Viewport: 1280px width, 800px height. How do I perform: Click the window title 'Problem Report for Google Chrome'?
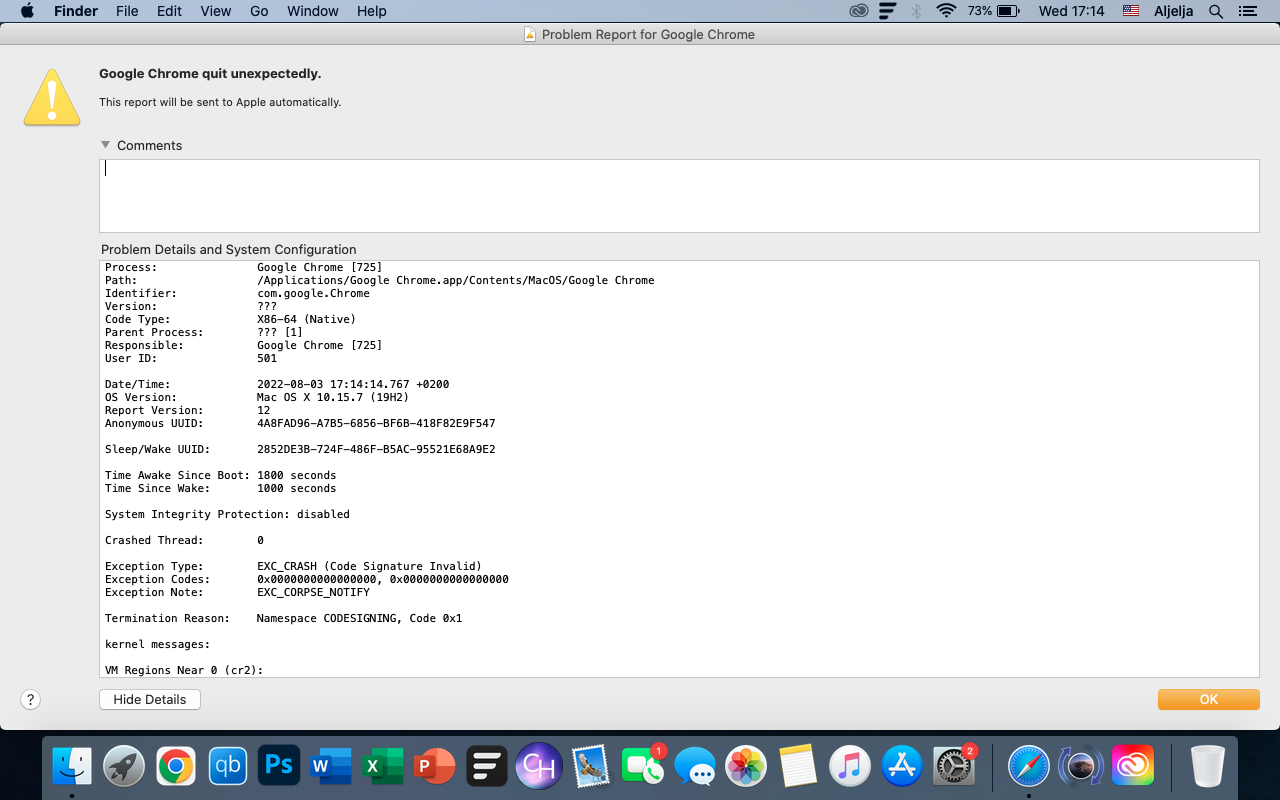[648, 34]
